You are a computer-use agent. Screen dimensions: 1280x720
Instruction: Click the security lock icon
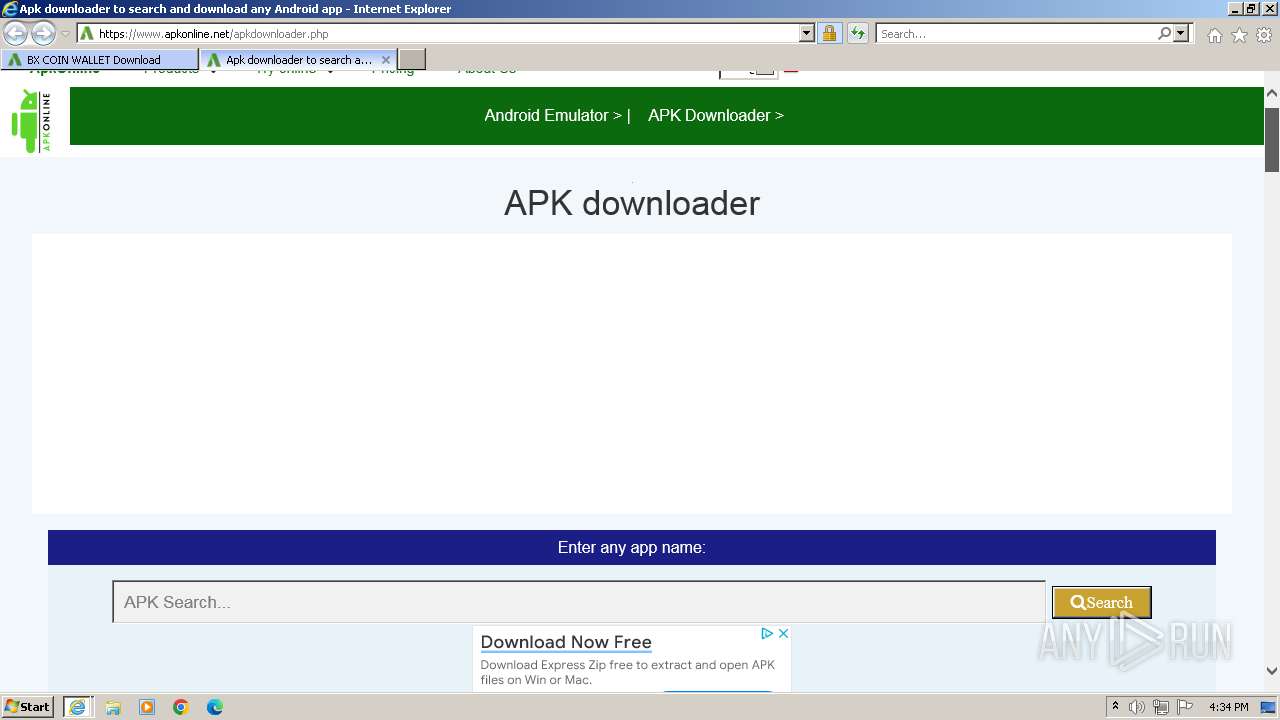point(829,33)
